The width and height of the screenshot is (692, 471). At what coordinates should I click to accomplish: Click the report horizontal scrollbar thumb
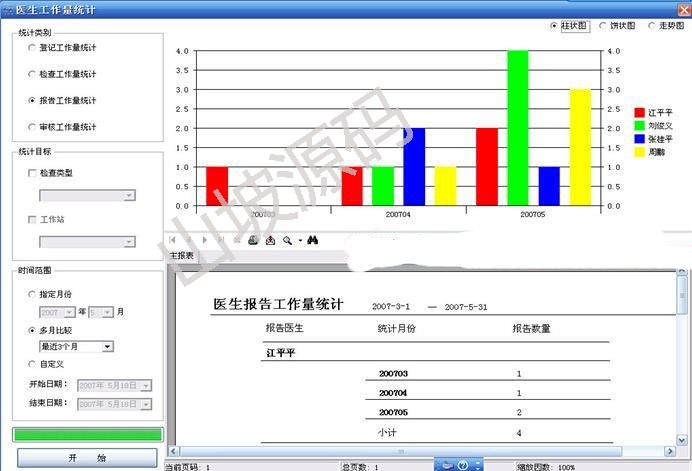click(x=401, y=451)
